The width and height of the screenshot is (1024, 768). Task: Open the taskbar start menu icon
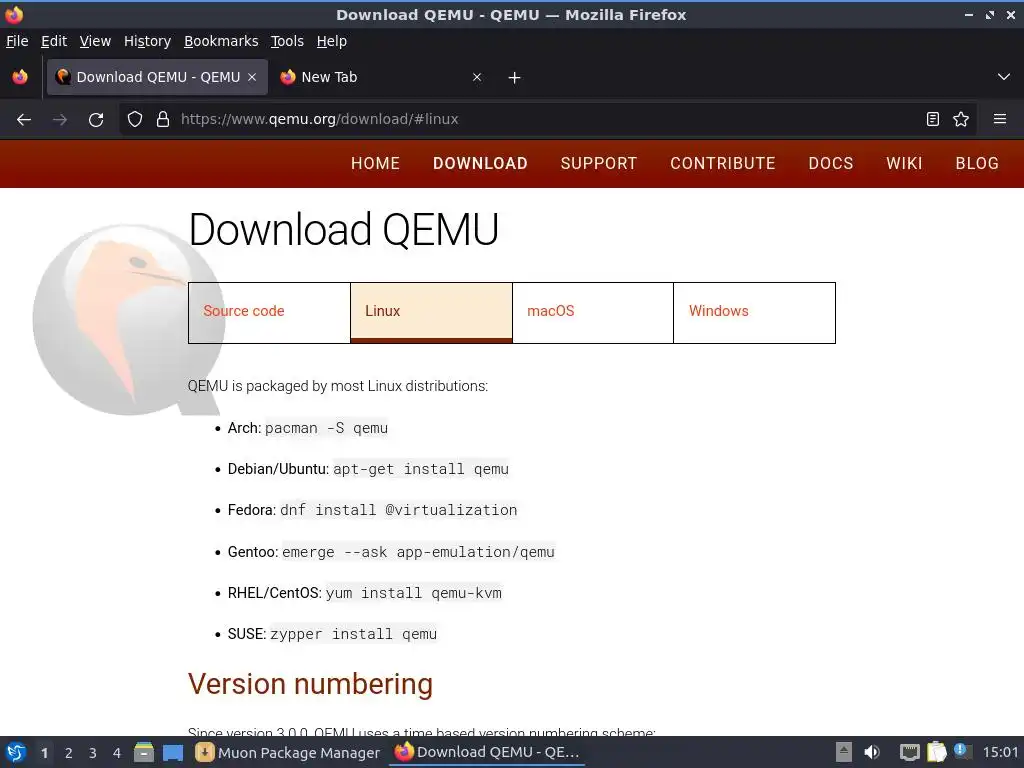point(16,752)
